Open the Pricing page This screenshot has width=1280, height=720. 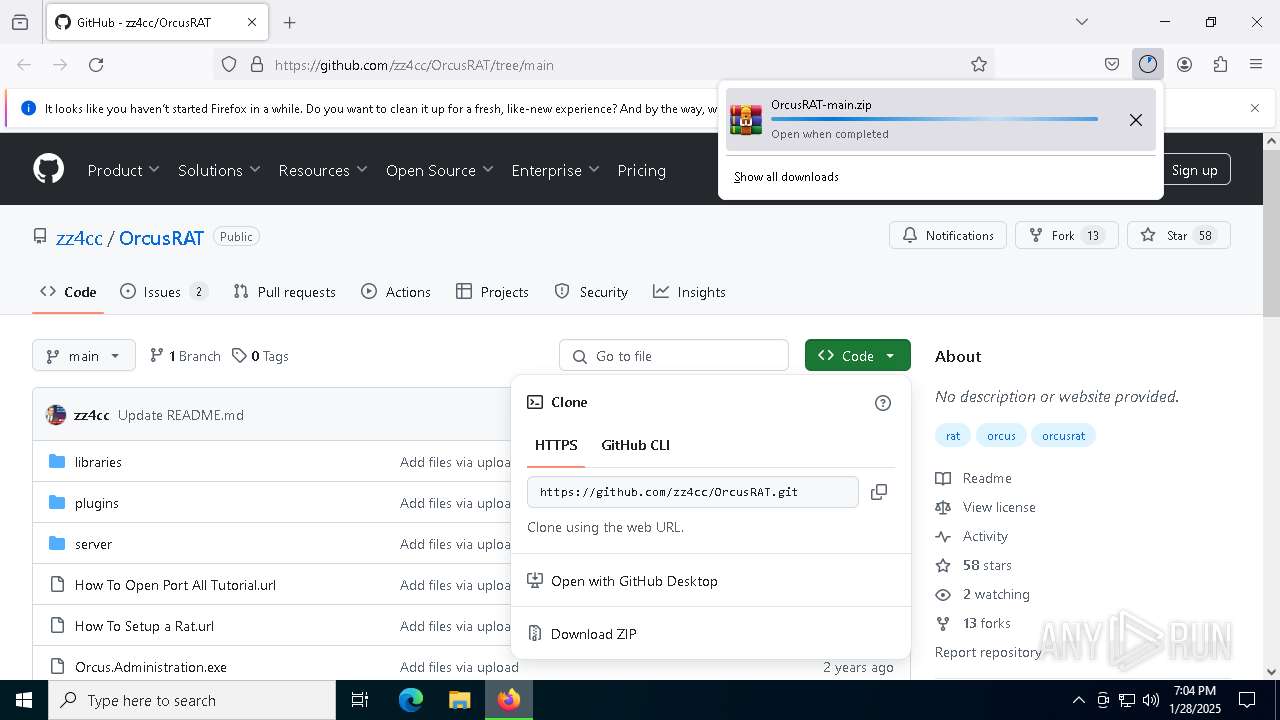[x=641, y=170]
